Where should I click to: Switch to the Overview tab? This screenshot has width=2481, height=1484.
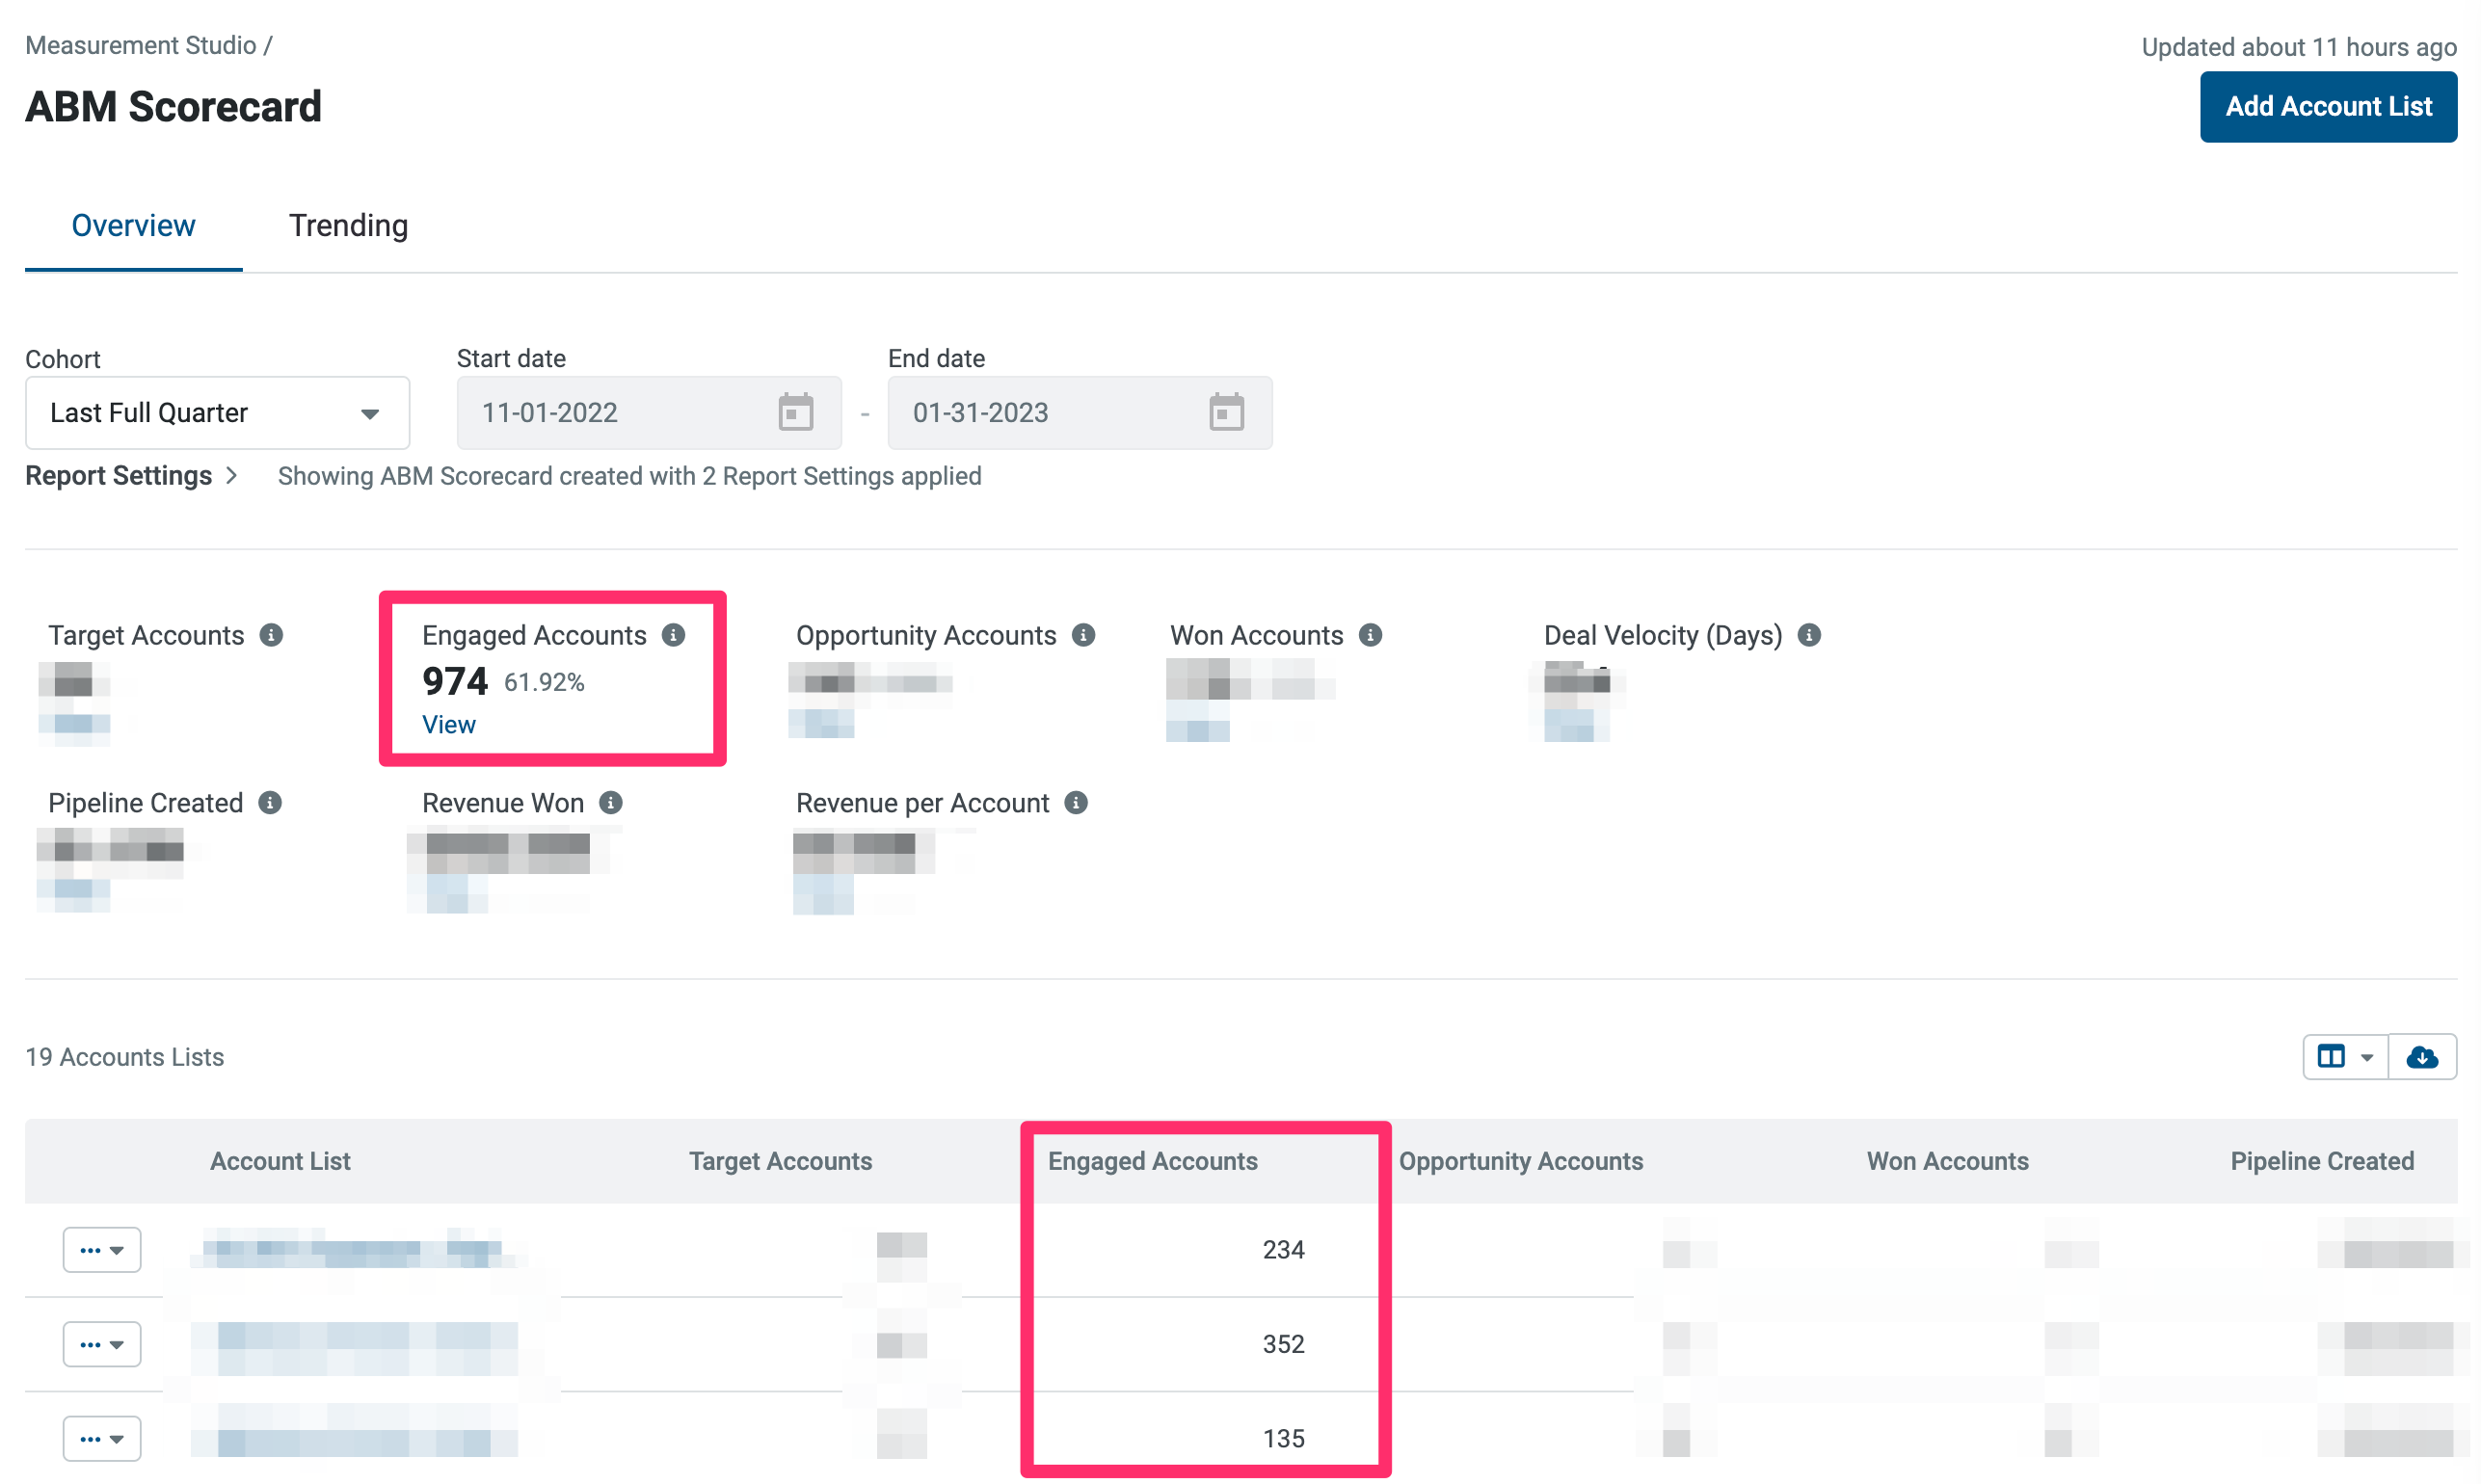click(x=133, y=226)
